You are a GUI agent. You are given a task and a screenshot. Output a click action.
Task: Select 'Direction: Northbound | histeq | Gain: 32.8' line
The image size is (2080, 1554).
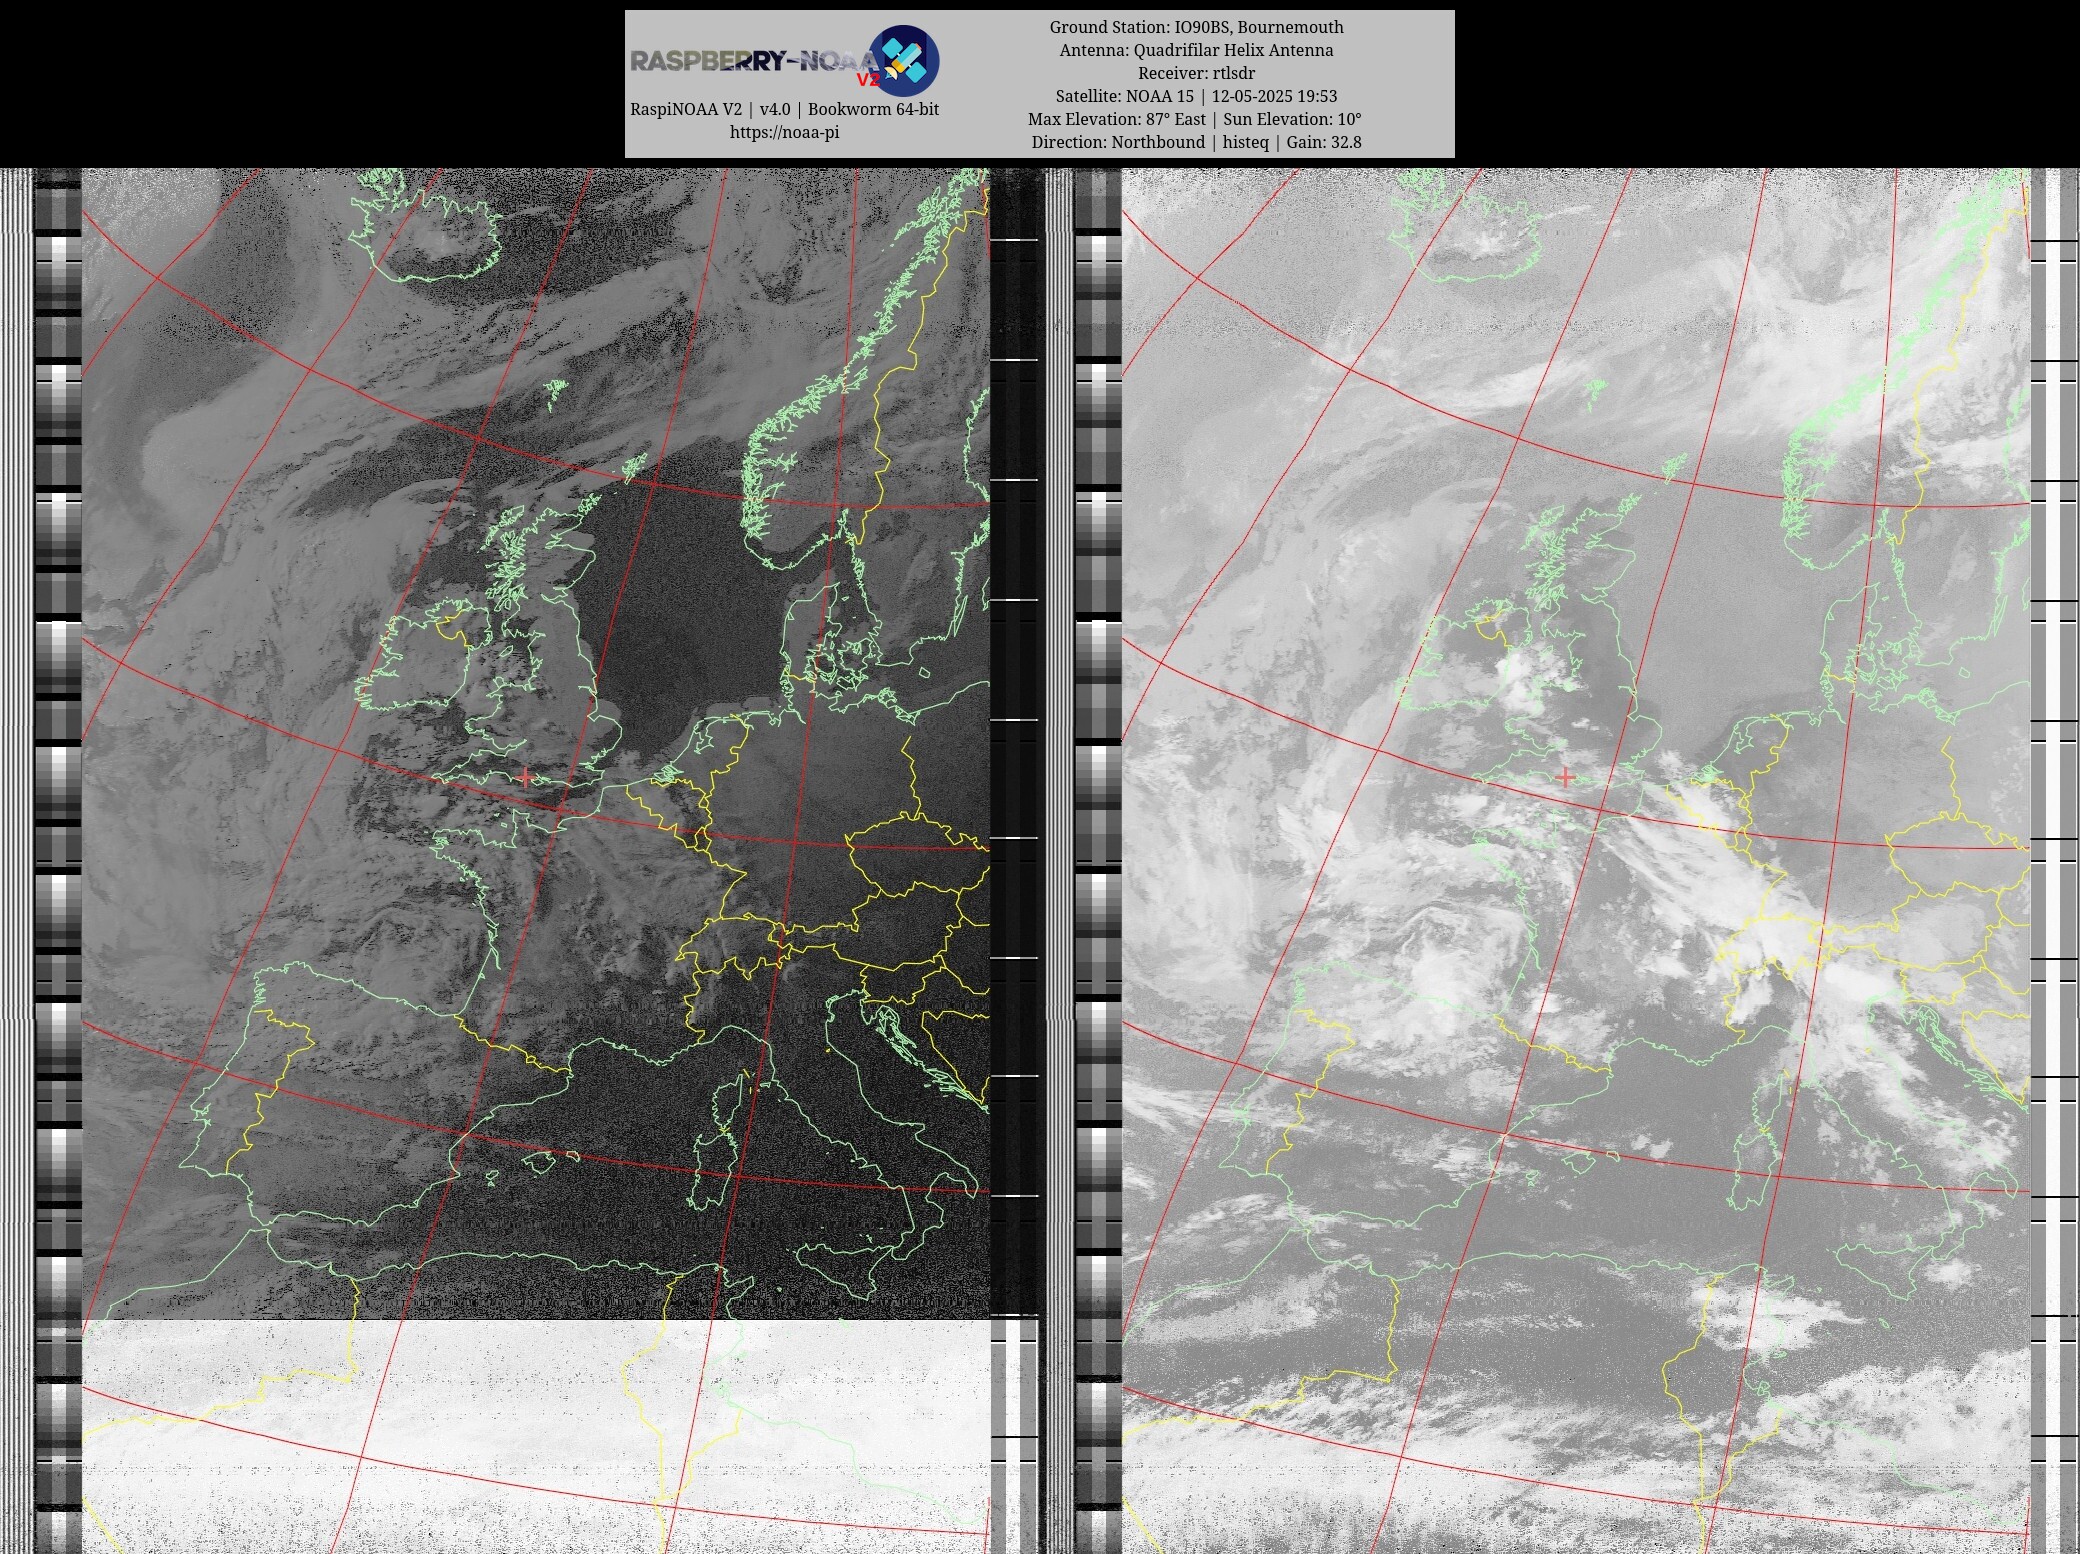[1196, 142]
